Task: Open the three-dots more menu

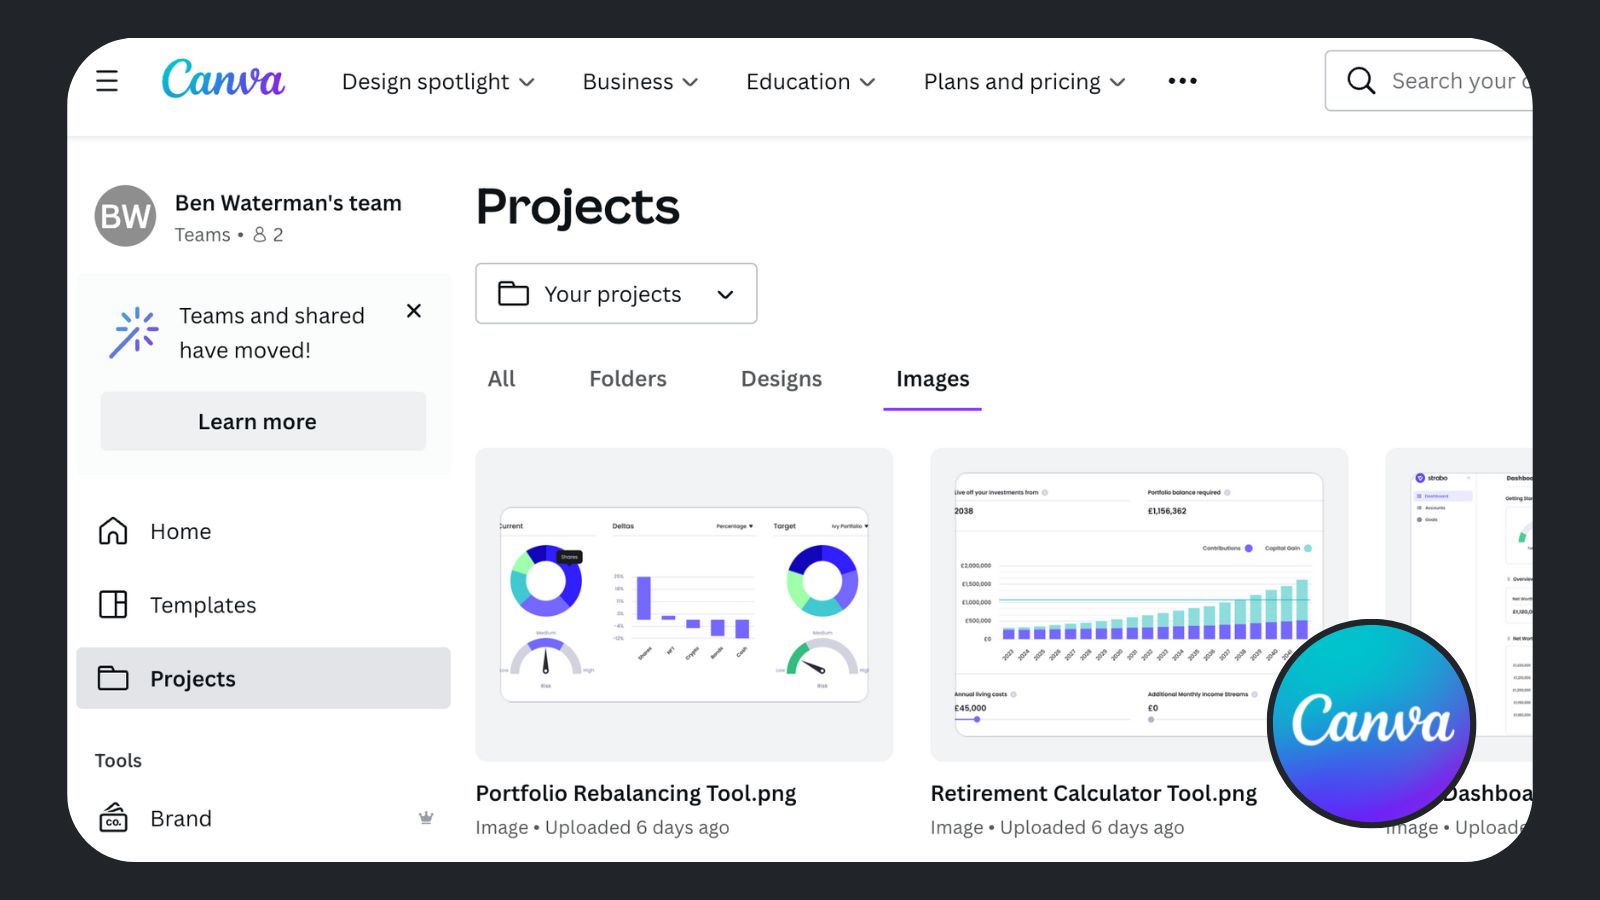Action: pos(1182,81)
